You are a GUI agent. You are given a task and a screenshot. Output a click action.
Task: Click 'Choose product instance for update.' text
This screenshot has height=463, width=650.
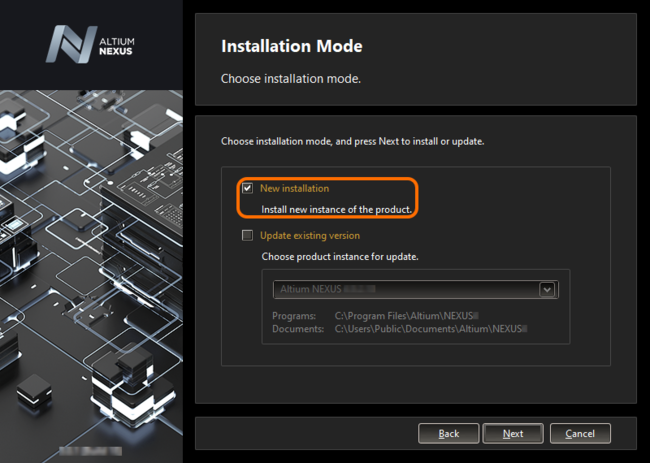coord(340,257)
